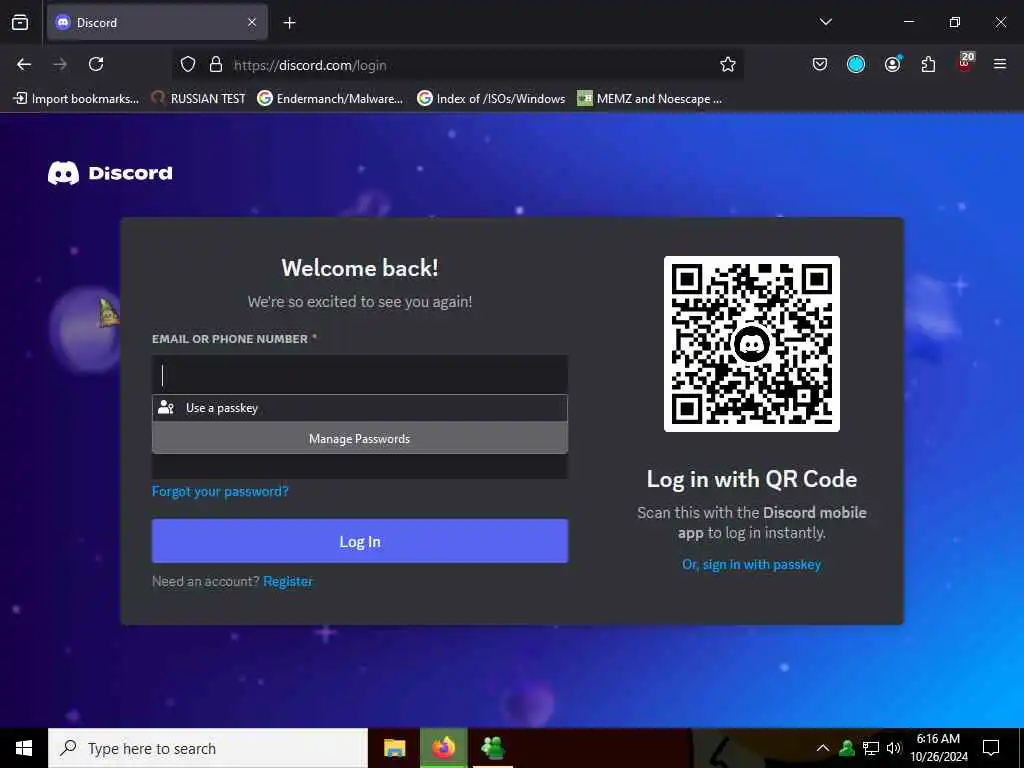This screenshot has width=1024, height=768.
Task: Open the Register link
Action: pyautogui.click(x=288, y=581)
